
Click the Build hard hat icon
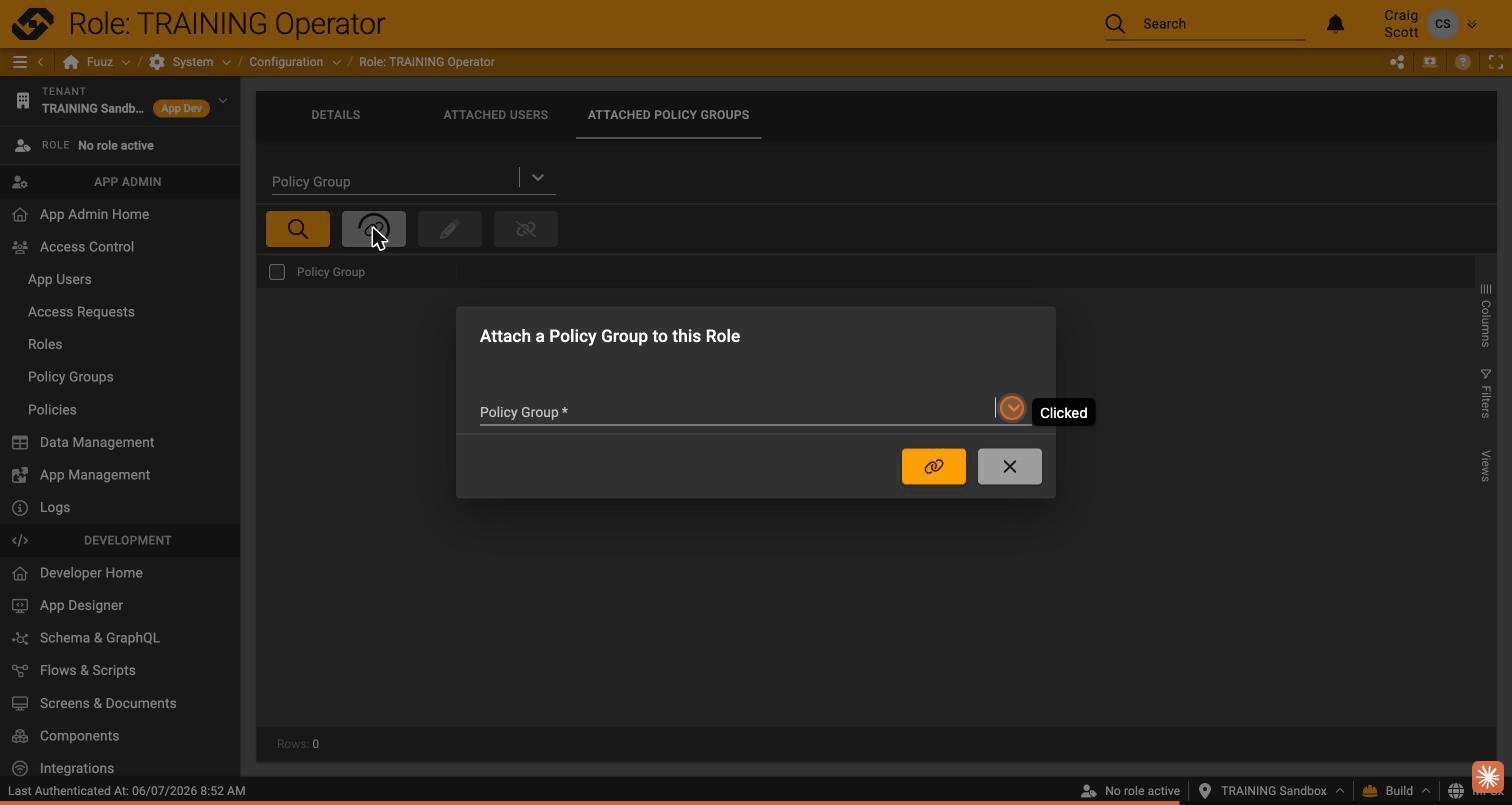point(1369,791)
